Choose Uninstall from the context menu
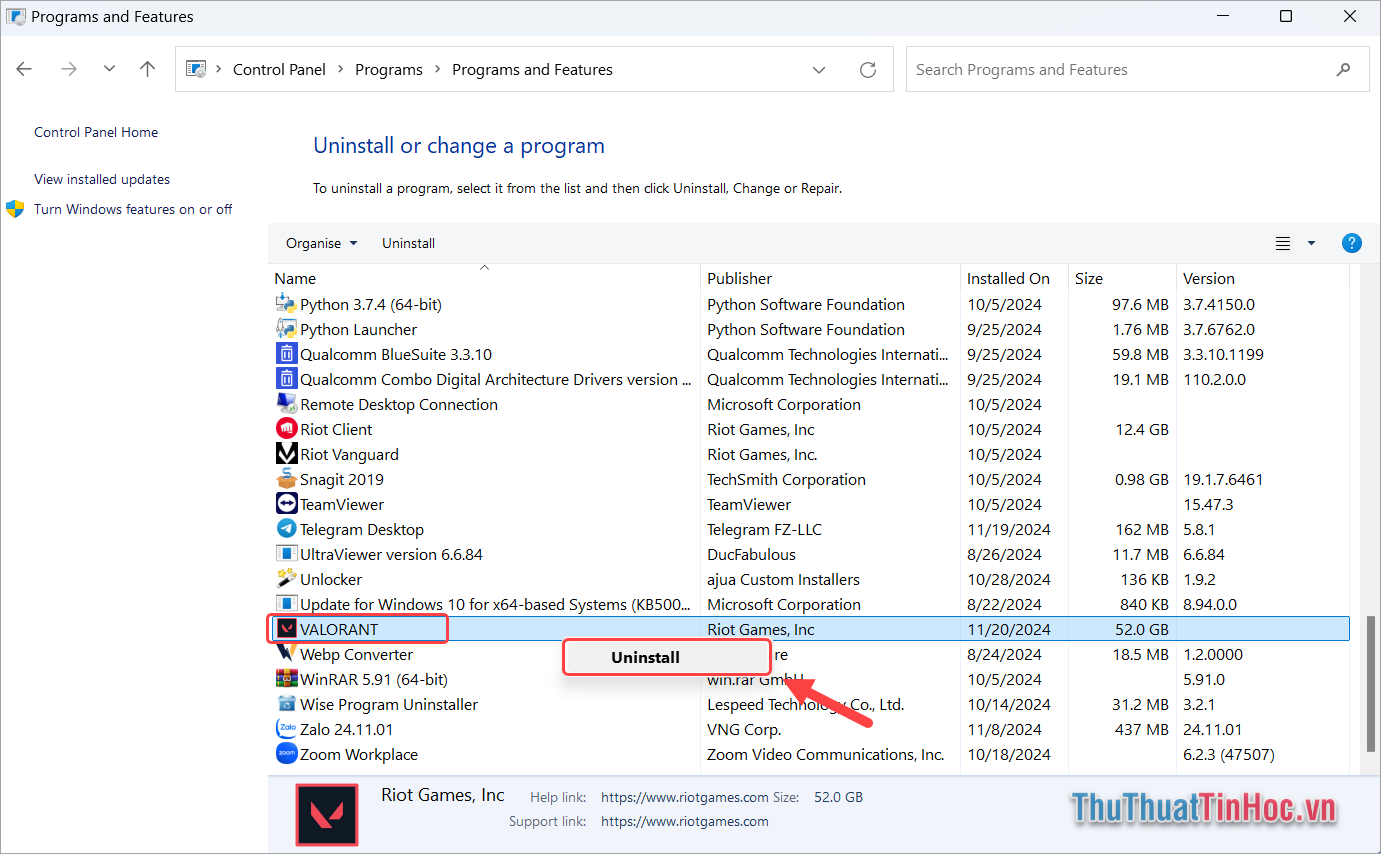The image size is (1381, 854). tap(666, 657)
